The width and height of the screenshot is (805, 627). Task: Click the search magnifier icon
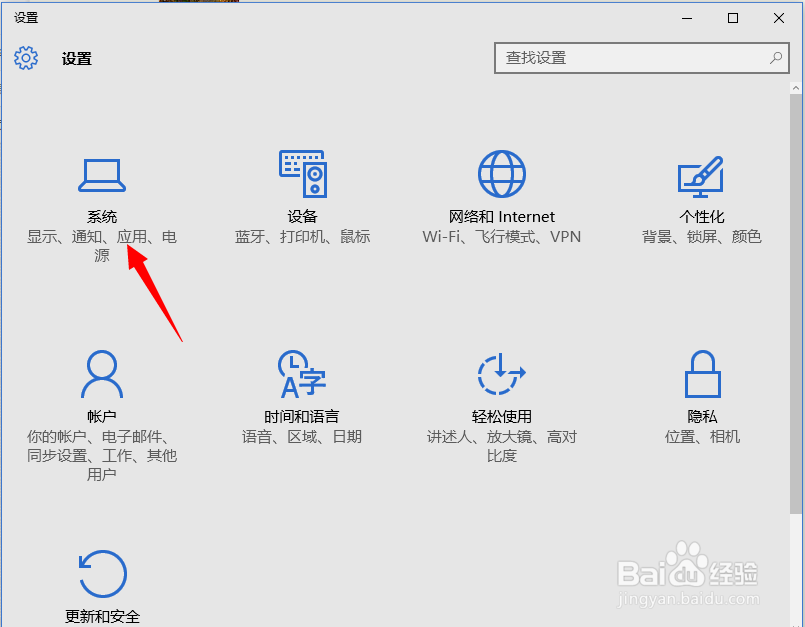776,58
